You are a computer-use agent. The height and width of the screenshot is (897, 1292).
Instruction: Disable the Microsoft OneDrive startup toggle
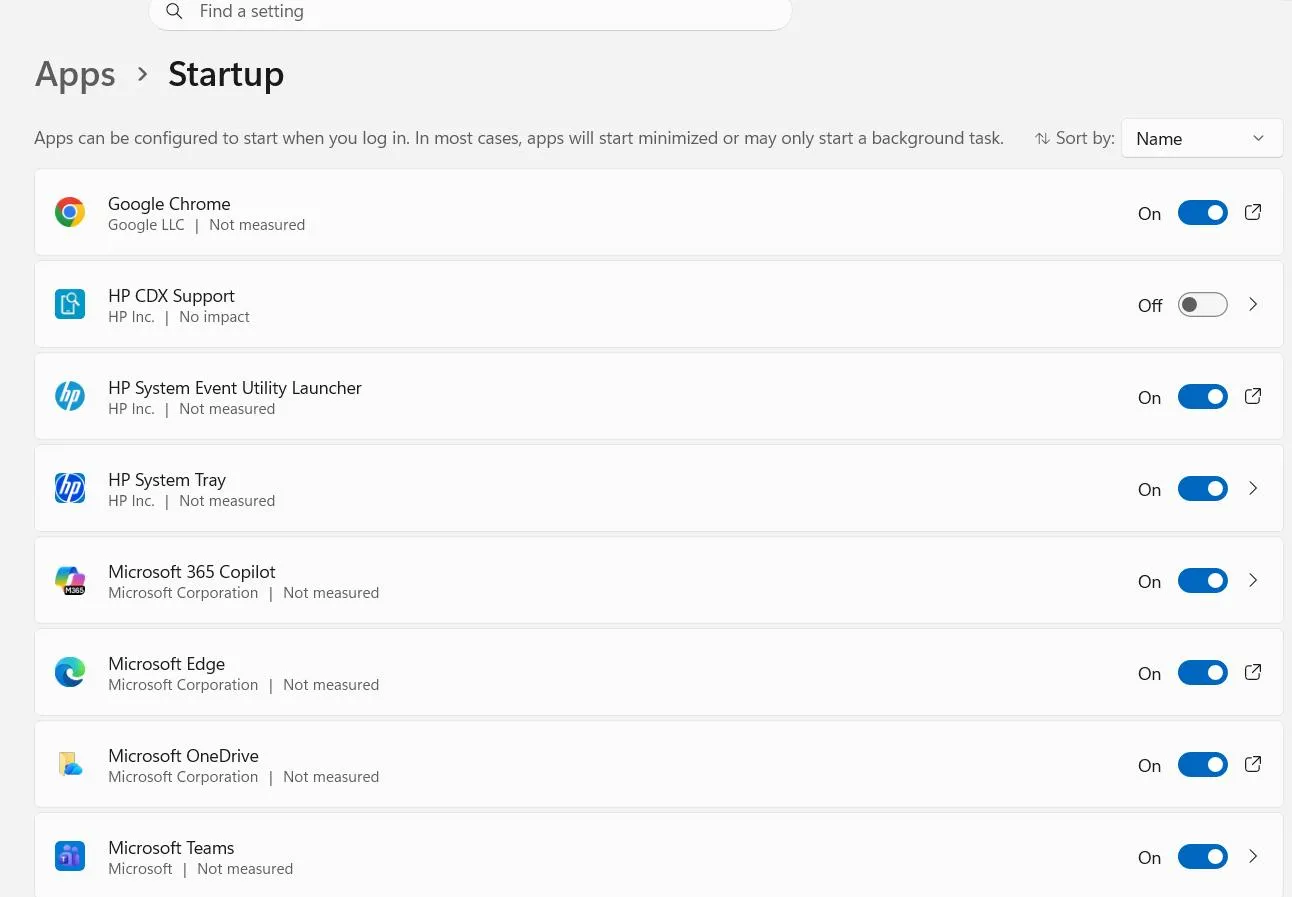(x=1203, y=765)
